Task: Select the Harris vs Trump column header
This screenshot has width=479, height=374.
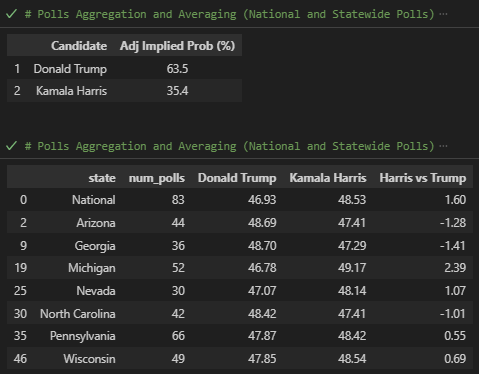Action: (x=423, y=178)
